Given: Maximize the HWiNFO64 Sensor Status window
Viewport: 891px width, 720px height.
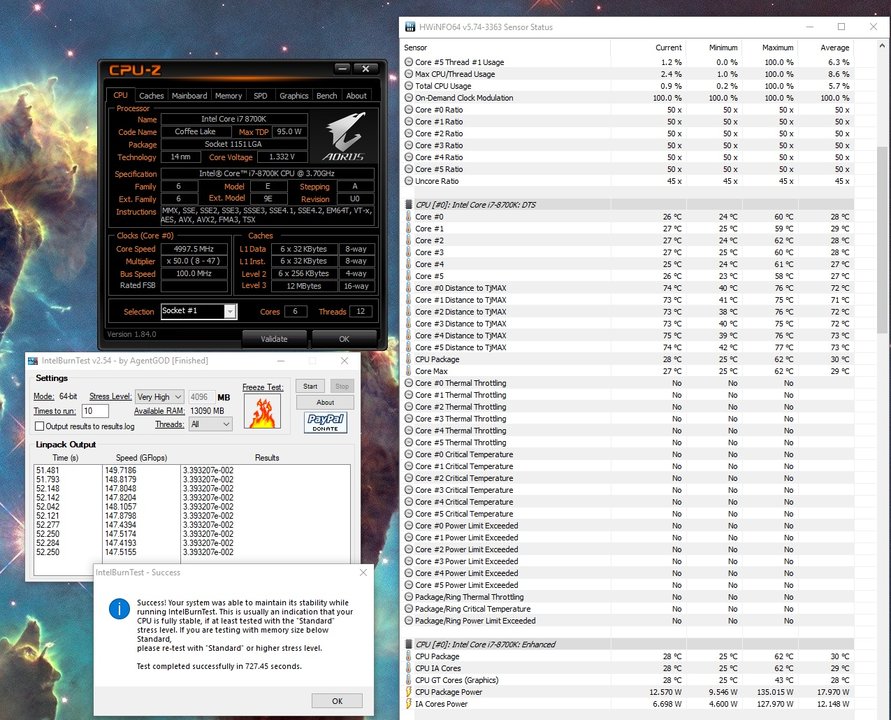Looking at the screenshot, I should point(842,27).
